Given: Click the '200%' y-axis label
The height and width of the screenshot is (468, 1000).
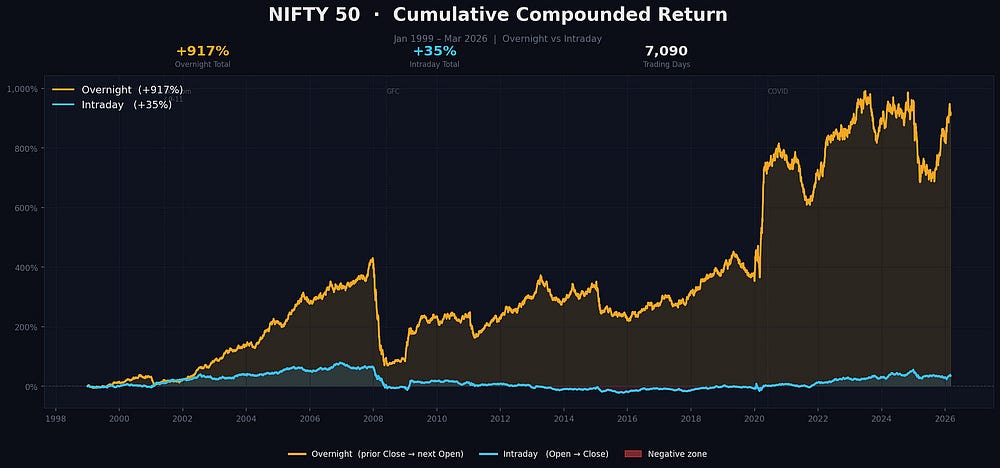Looking at the screenshot, I should pyautogui.click(x=26, y=327).
